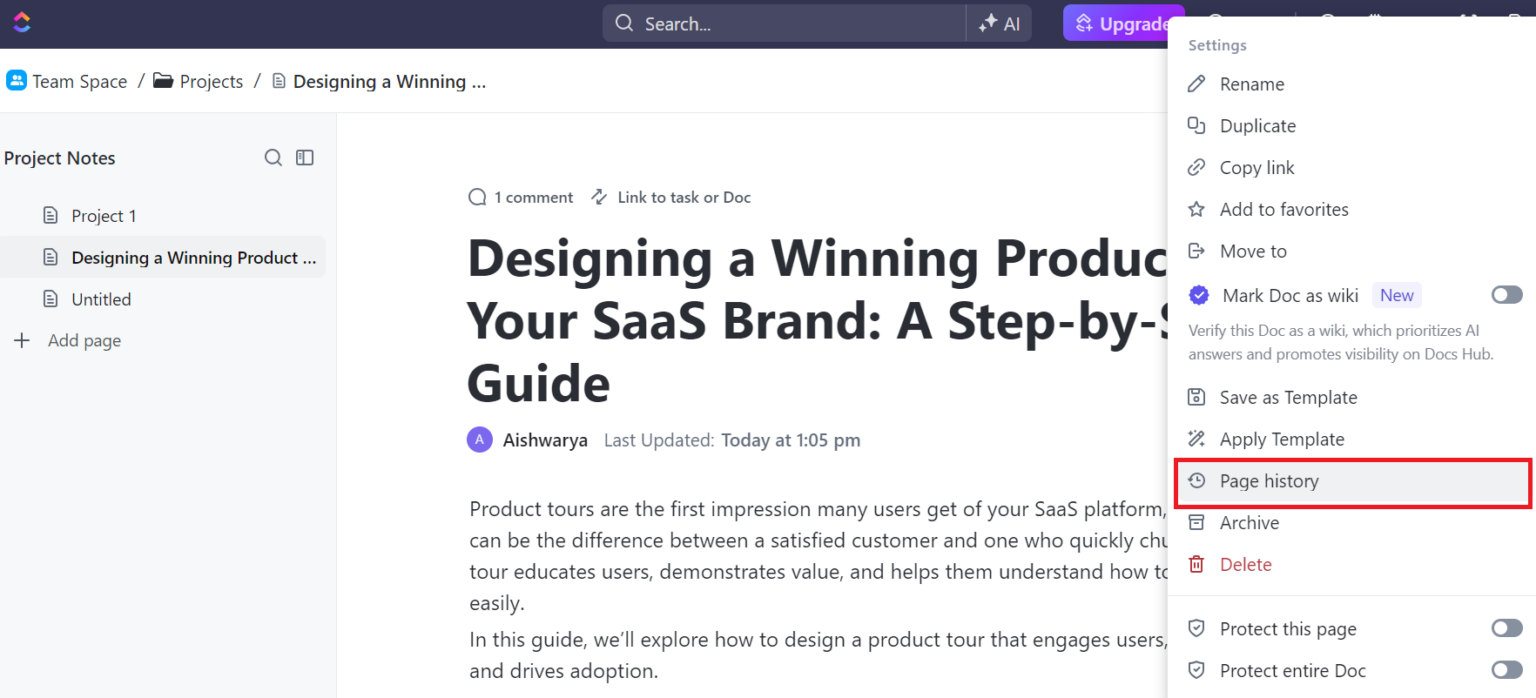This screenshot has width=1536, height=698.
Task: Open search in Project Notes sidebar
Action: 273,158
